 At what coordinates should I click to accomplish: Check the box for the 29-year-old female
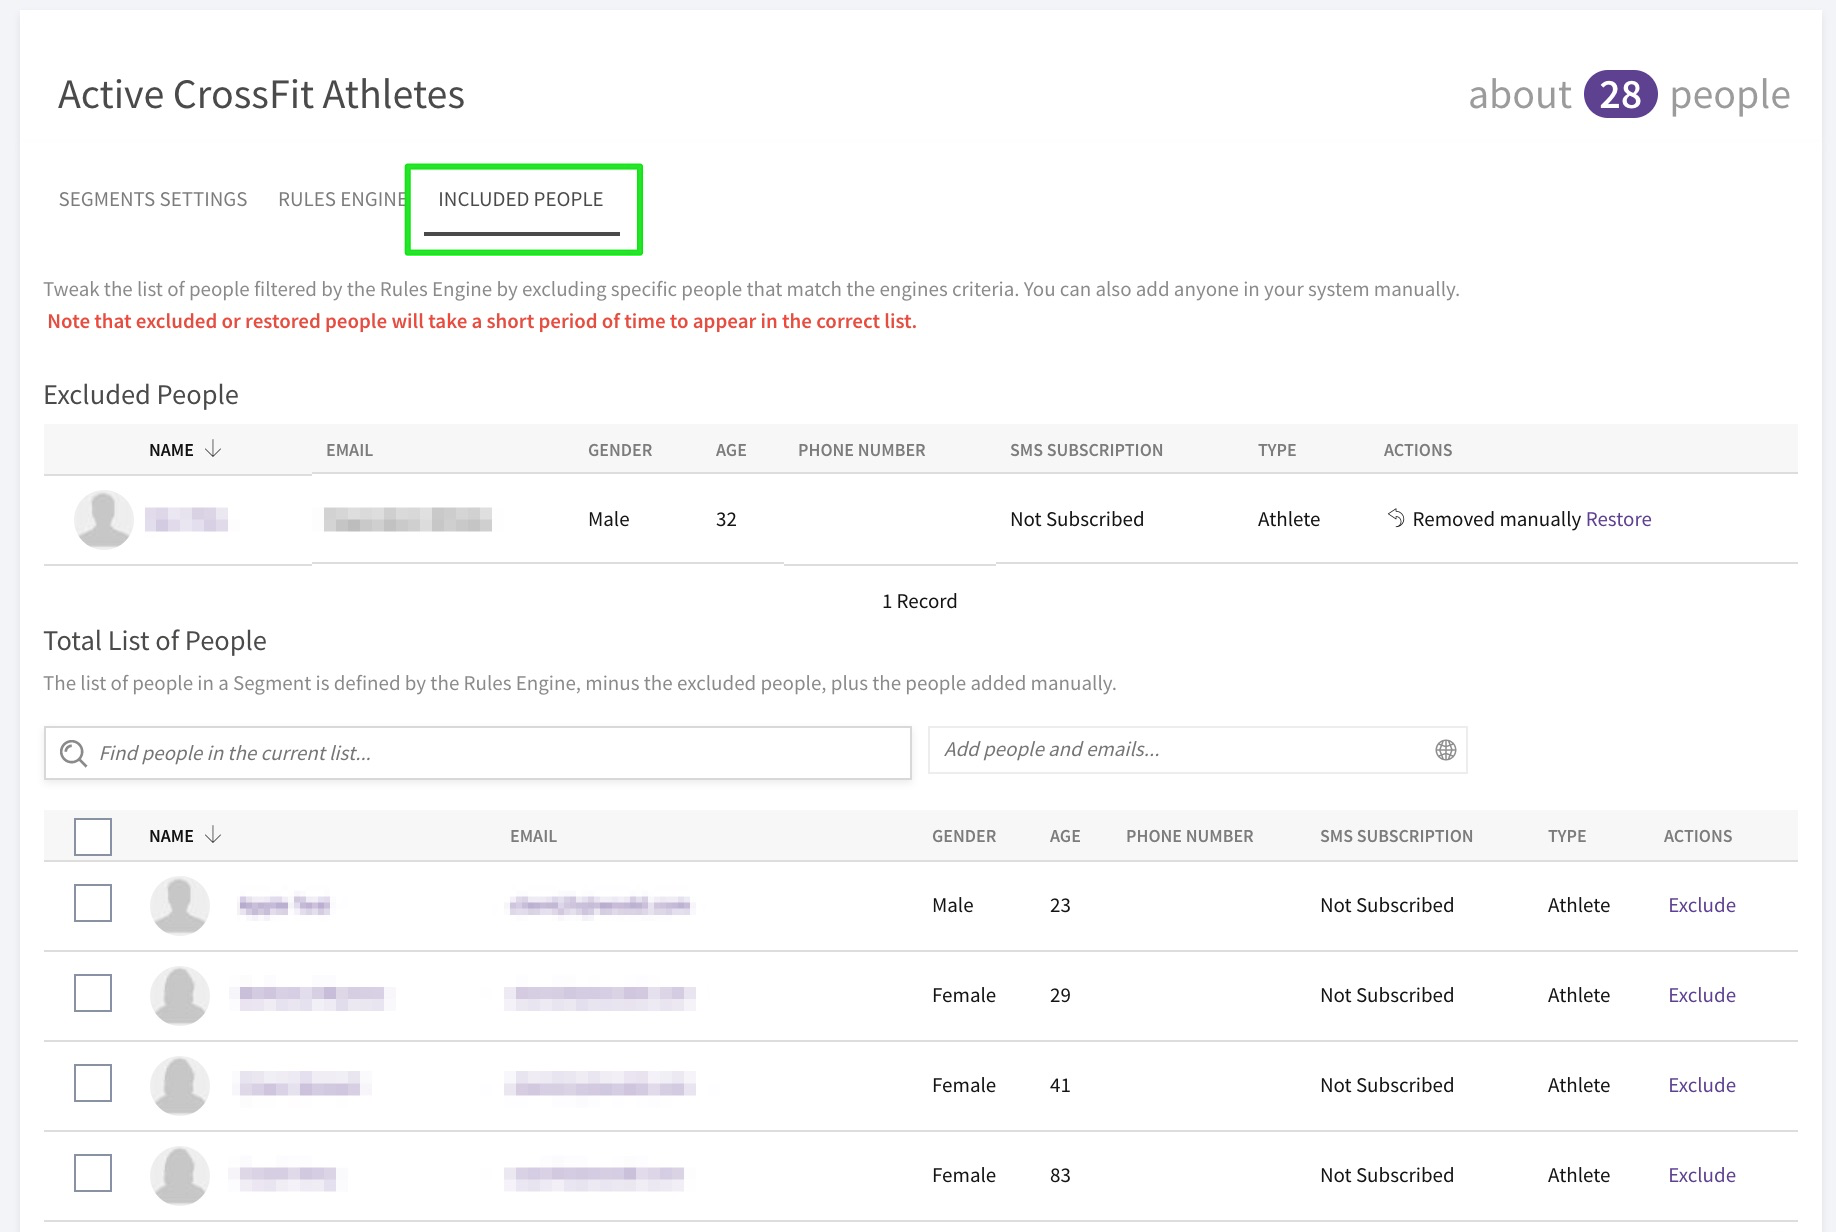tap(93, 993)
